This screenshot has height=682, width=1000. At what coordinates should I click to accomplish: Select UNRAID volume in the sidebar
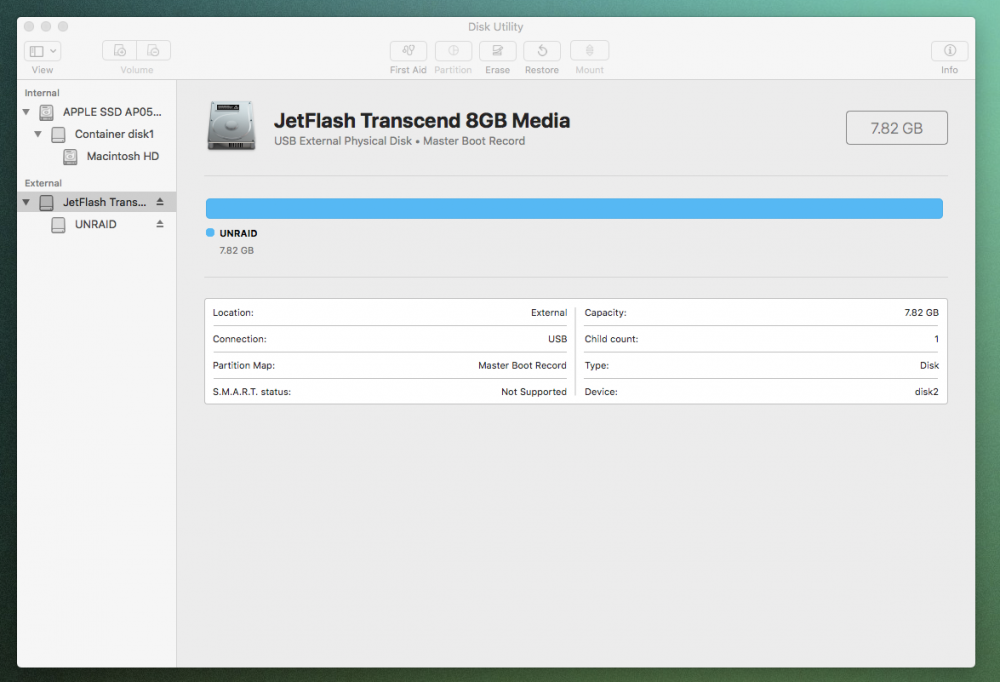96,225
